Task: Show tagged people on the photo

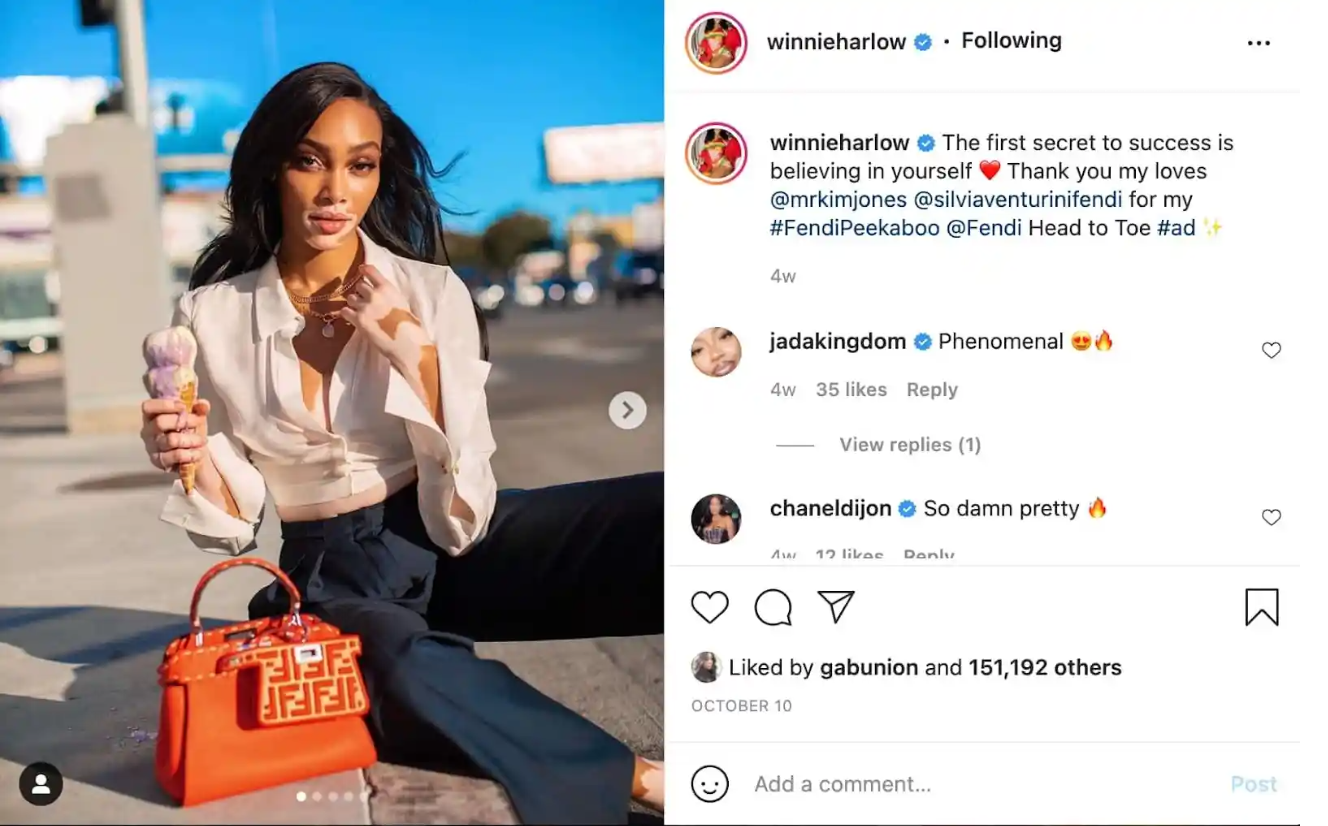Action: tap(41, 785)
